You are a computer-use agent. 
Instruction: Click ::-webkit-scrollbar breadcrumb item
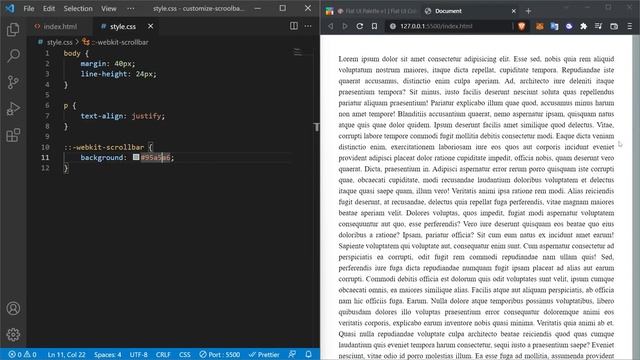(x=116, y=42)
